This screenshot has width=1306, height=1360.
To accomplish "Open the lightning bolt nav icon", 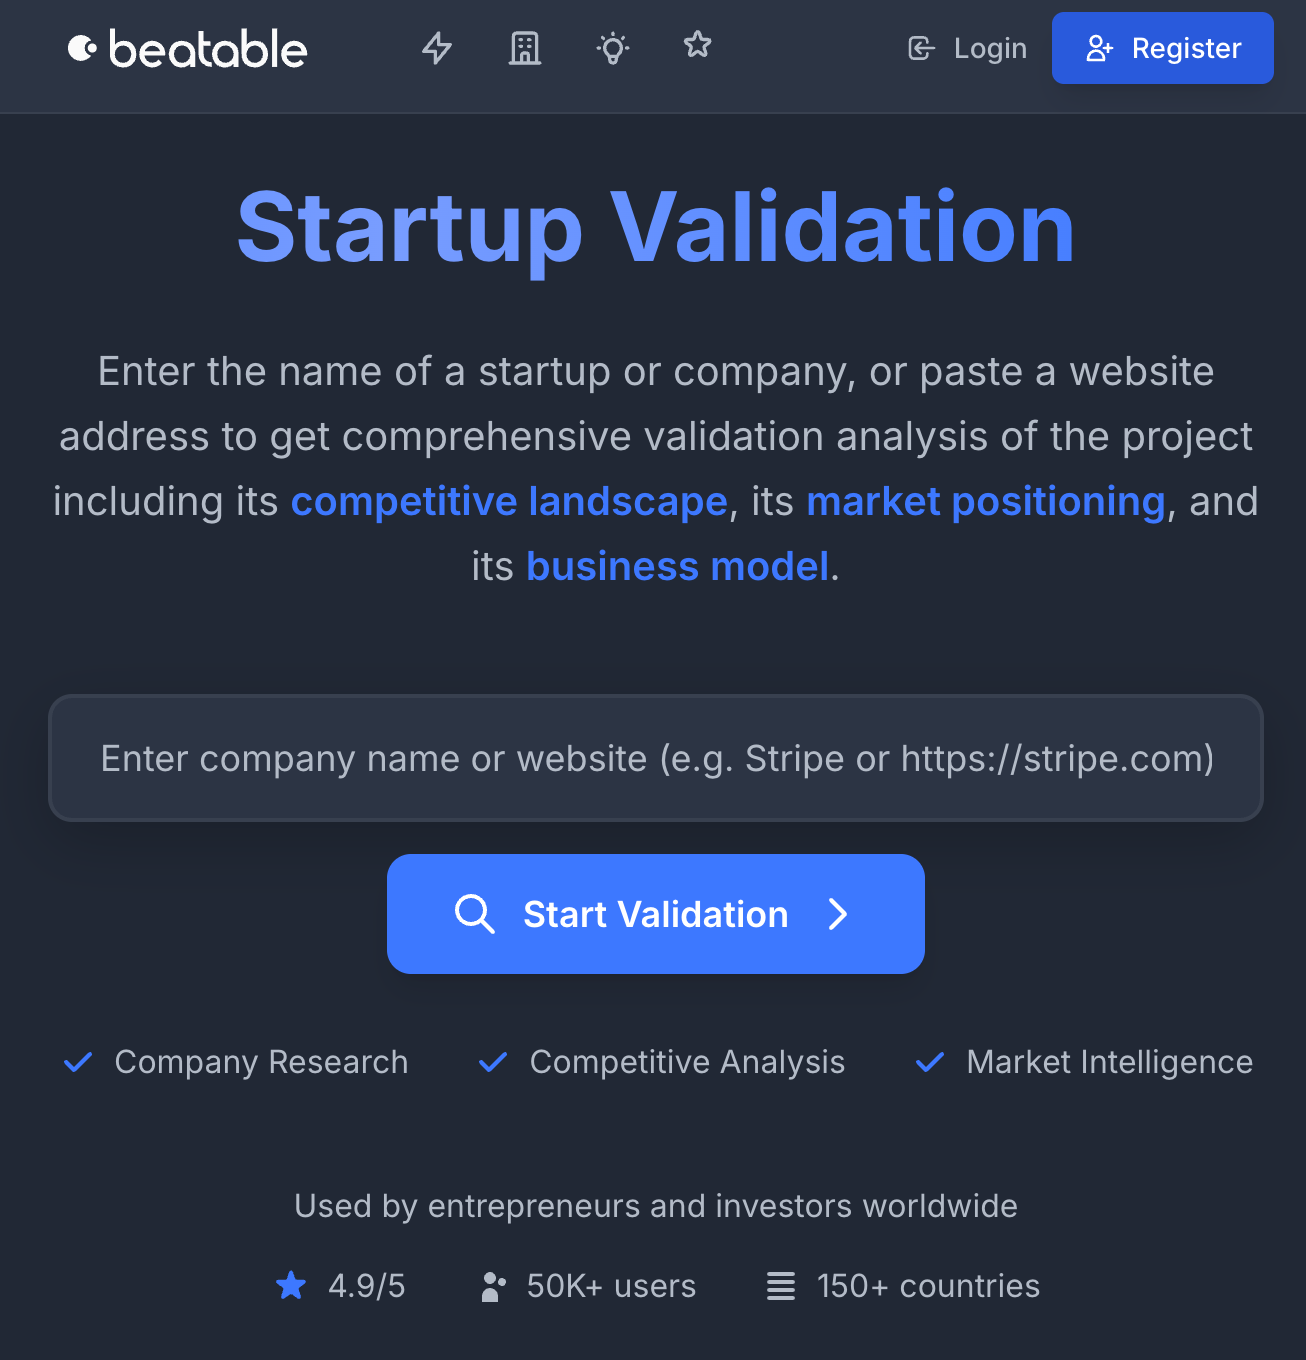I will pyautogui.click(x=437, y=48).
